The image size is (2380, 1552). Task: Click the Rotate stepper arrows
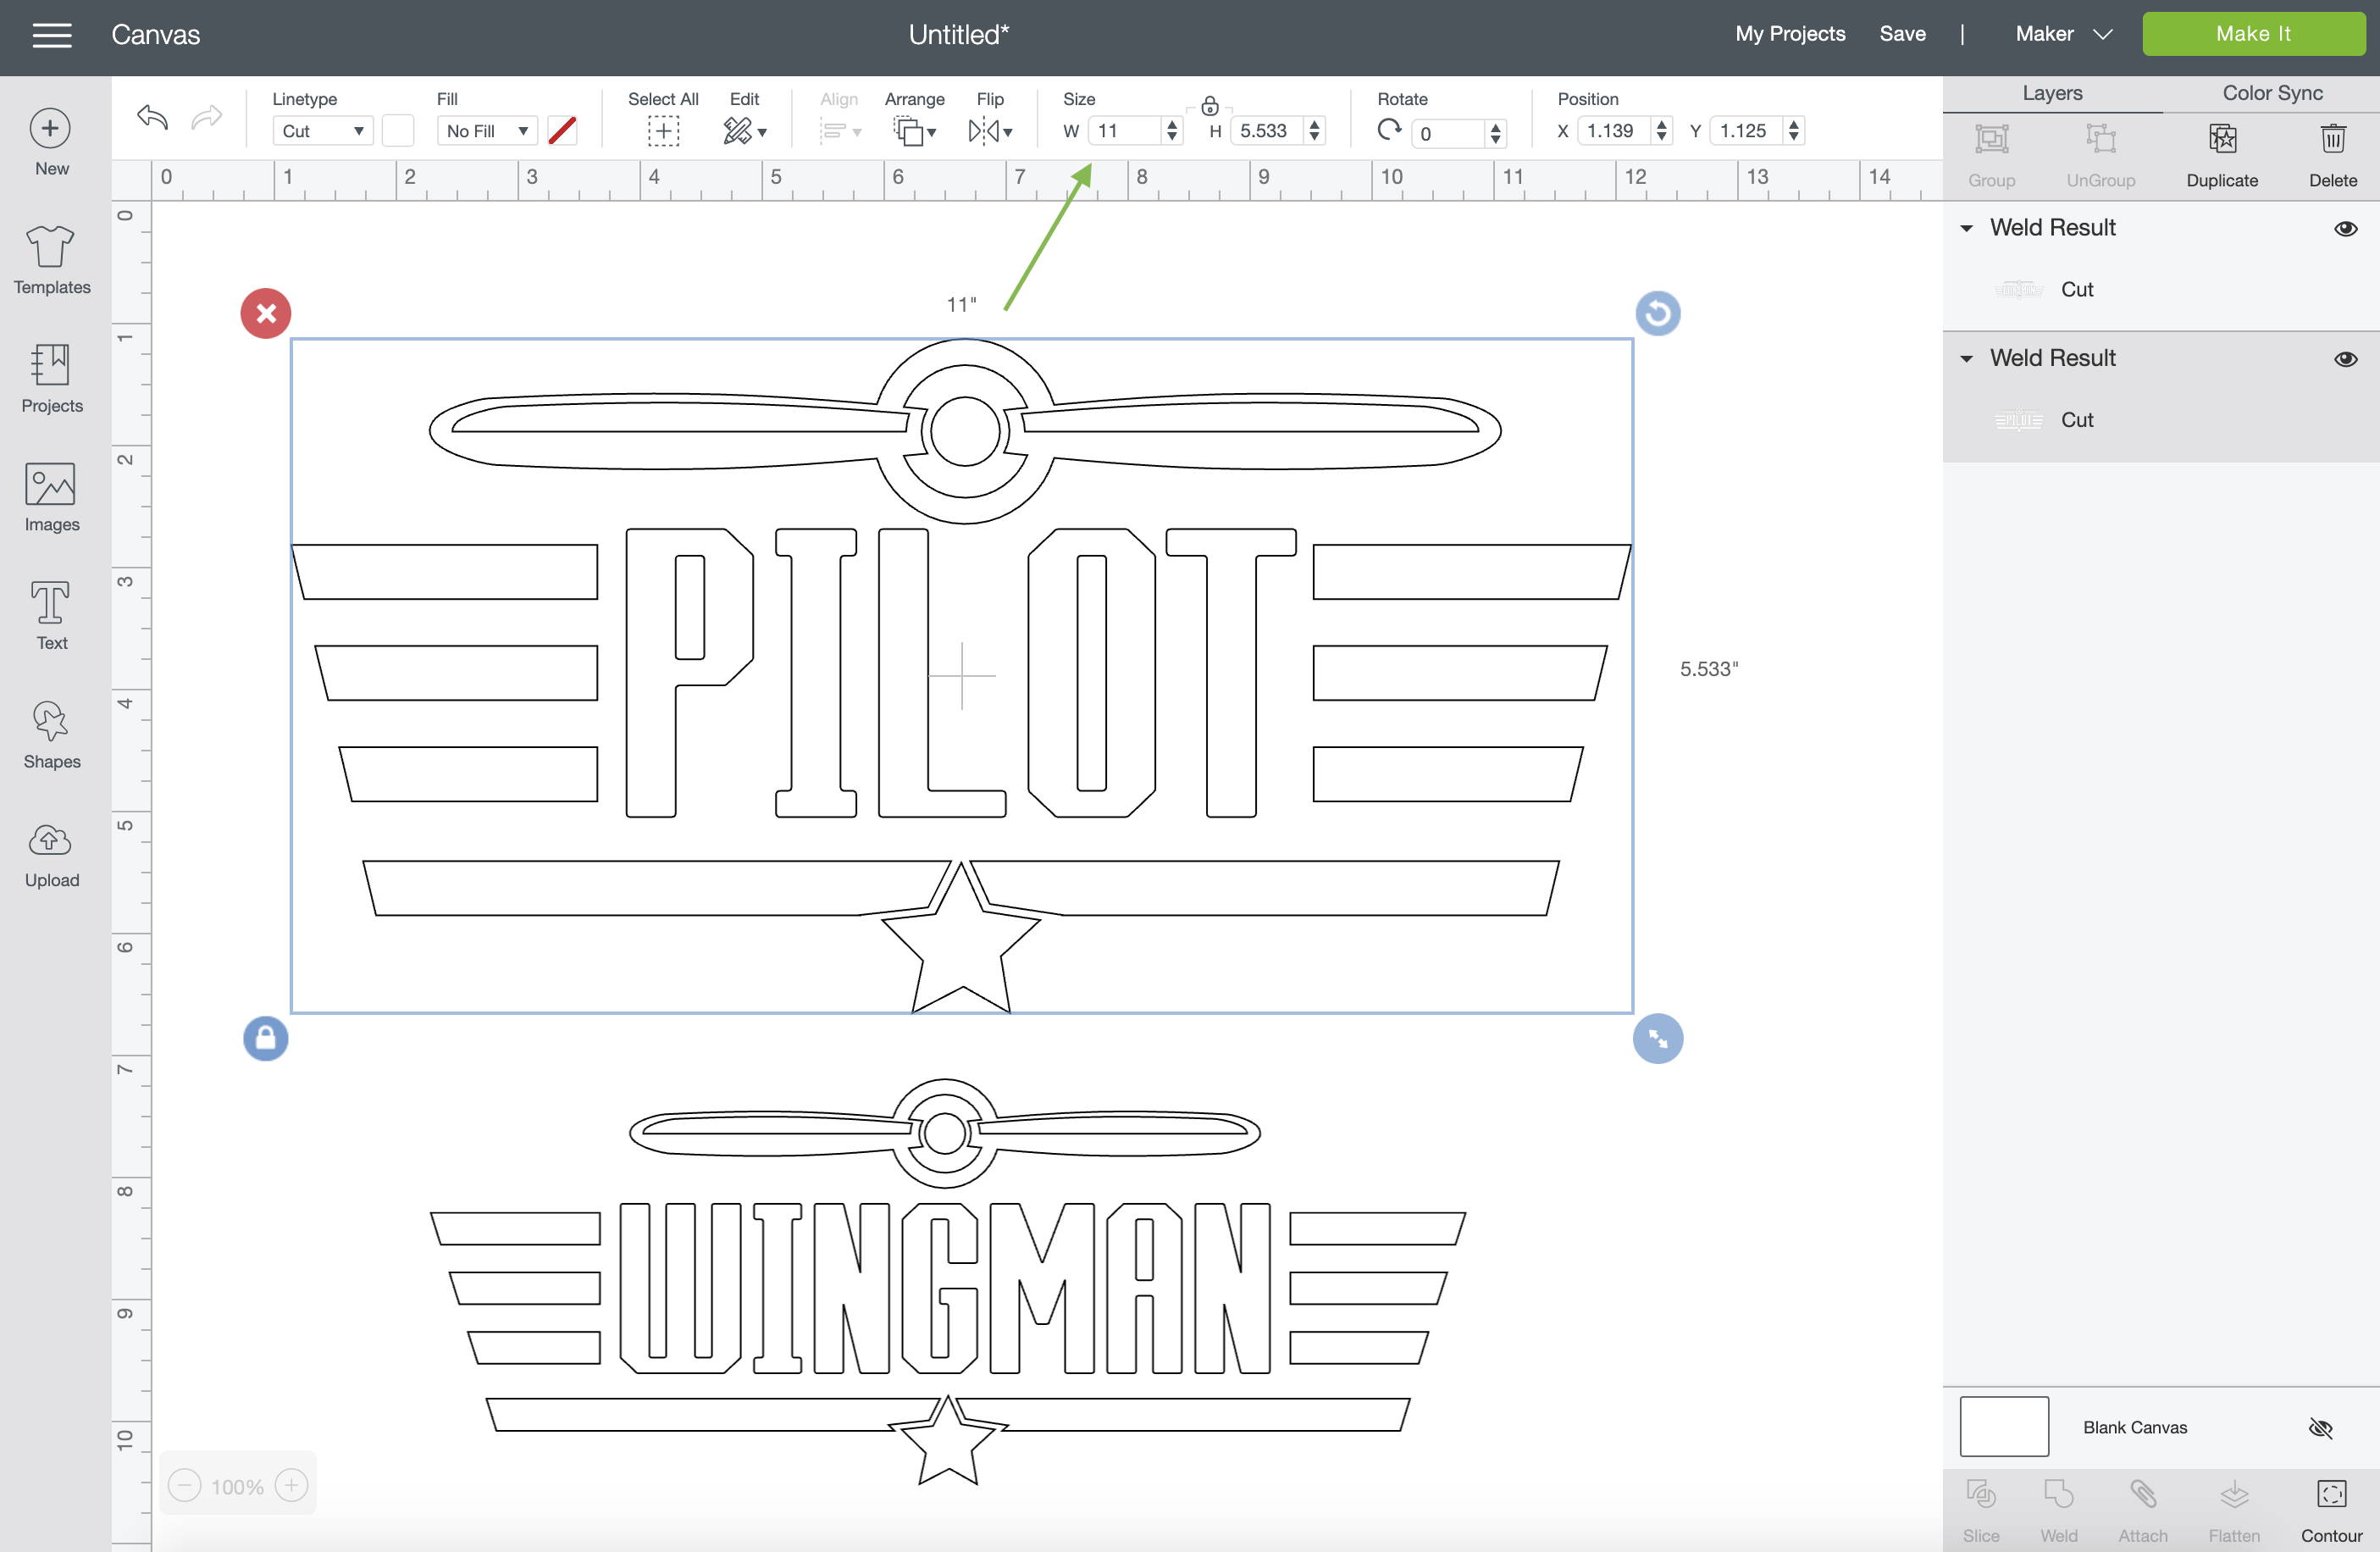tap(1495, 134)
